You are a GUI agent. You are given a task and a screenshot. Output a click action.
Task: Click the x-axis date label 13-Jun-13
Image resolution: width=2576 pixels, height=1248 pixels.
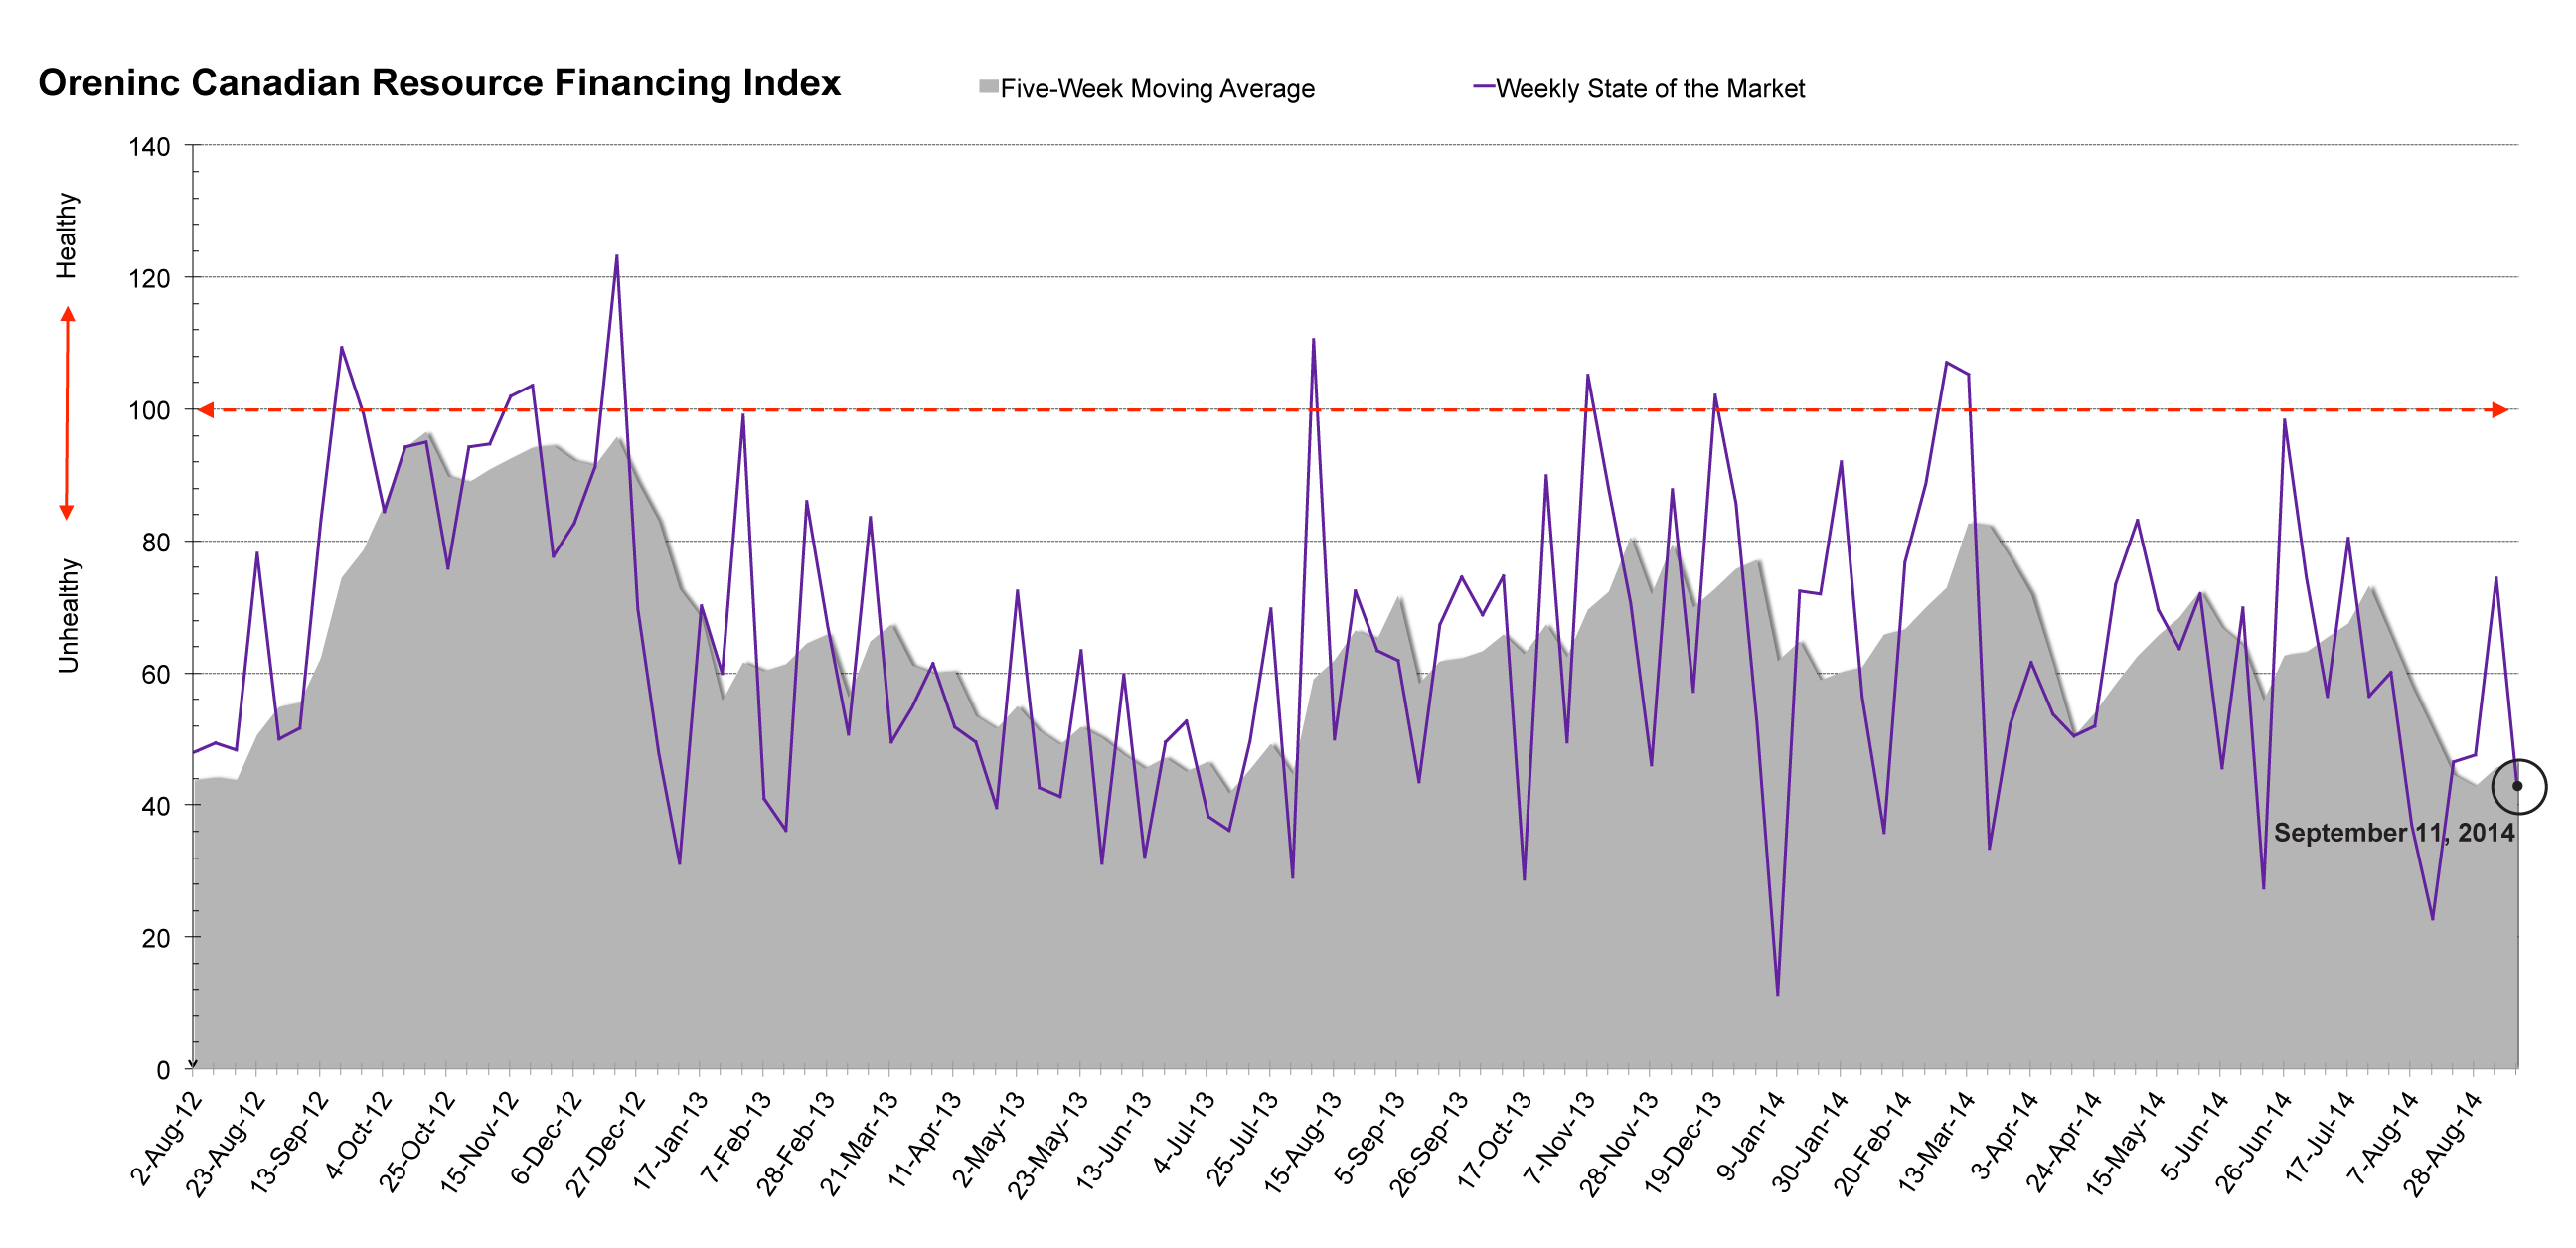(x=1114, y=1141)
